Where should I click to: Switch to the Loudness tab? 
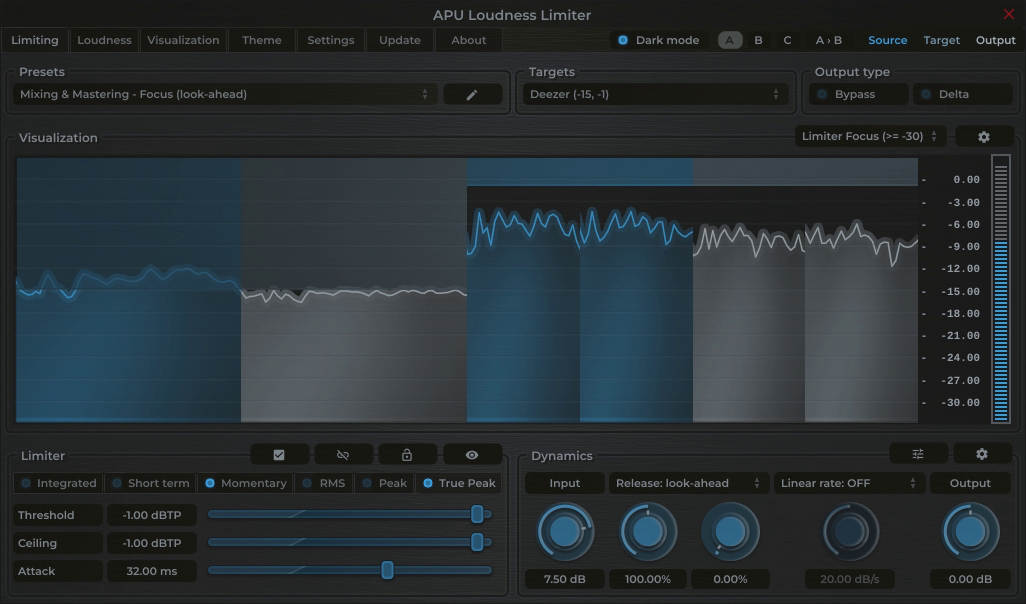tap(104, 40)
